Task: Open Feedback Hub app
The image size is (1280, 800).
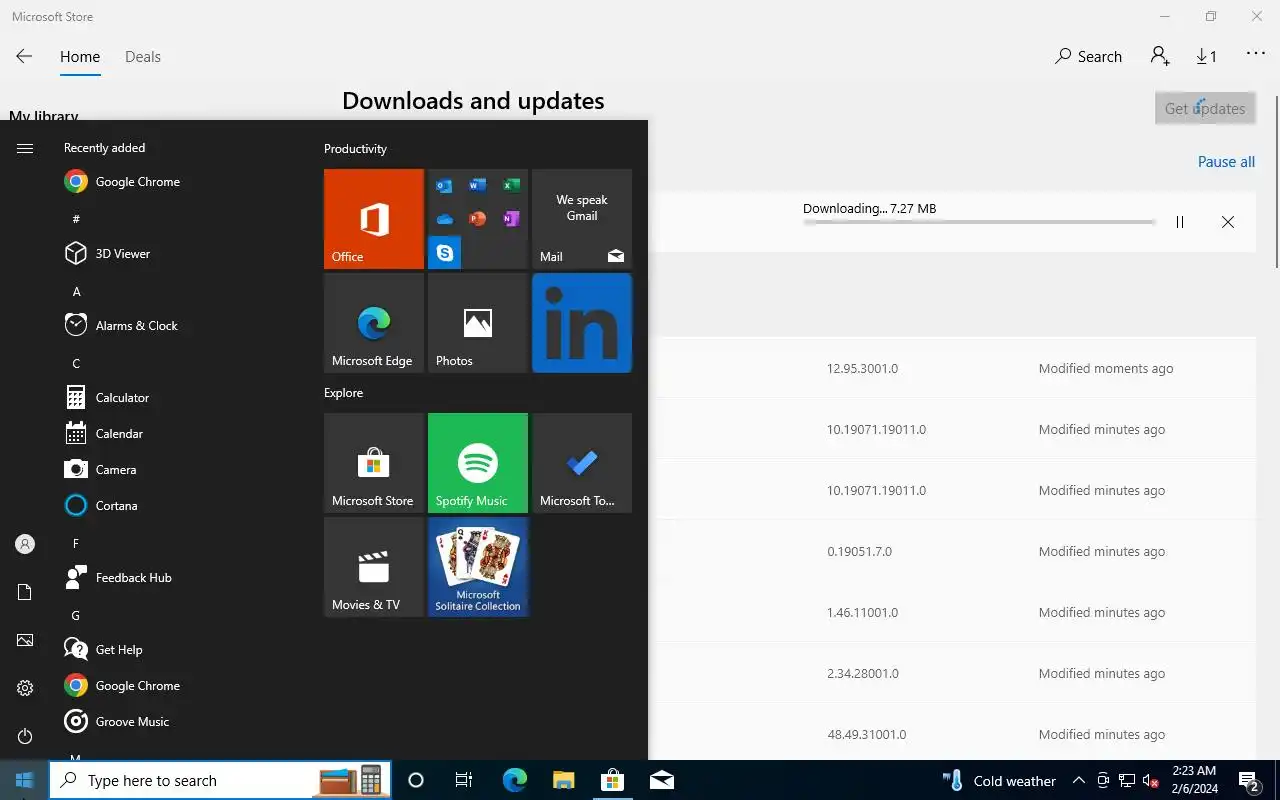Action: [x=160, y=578]
